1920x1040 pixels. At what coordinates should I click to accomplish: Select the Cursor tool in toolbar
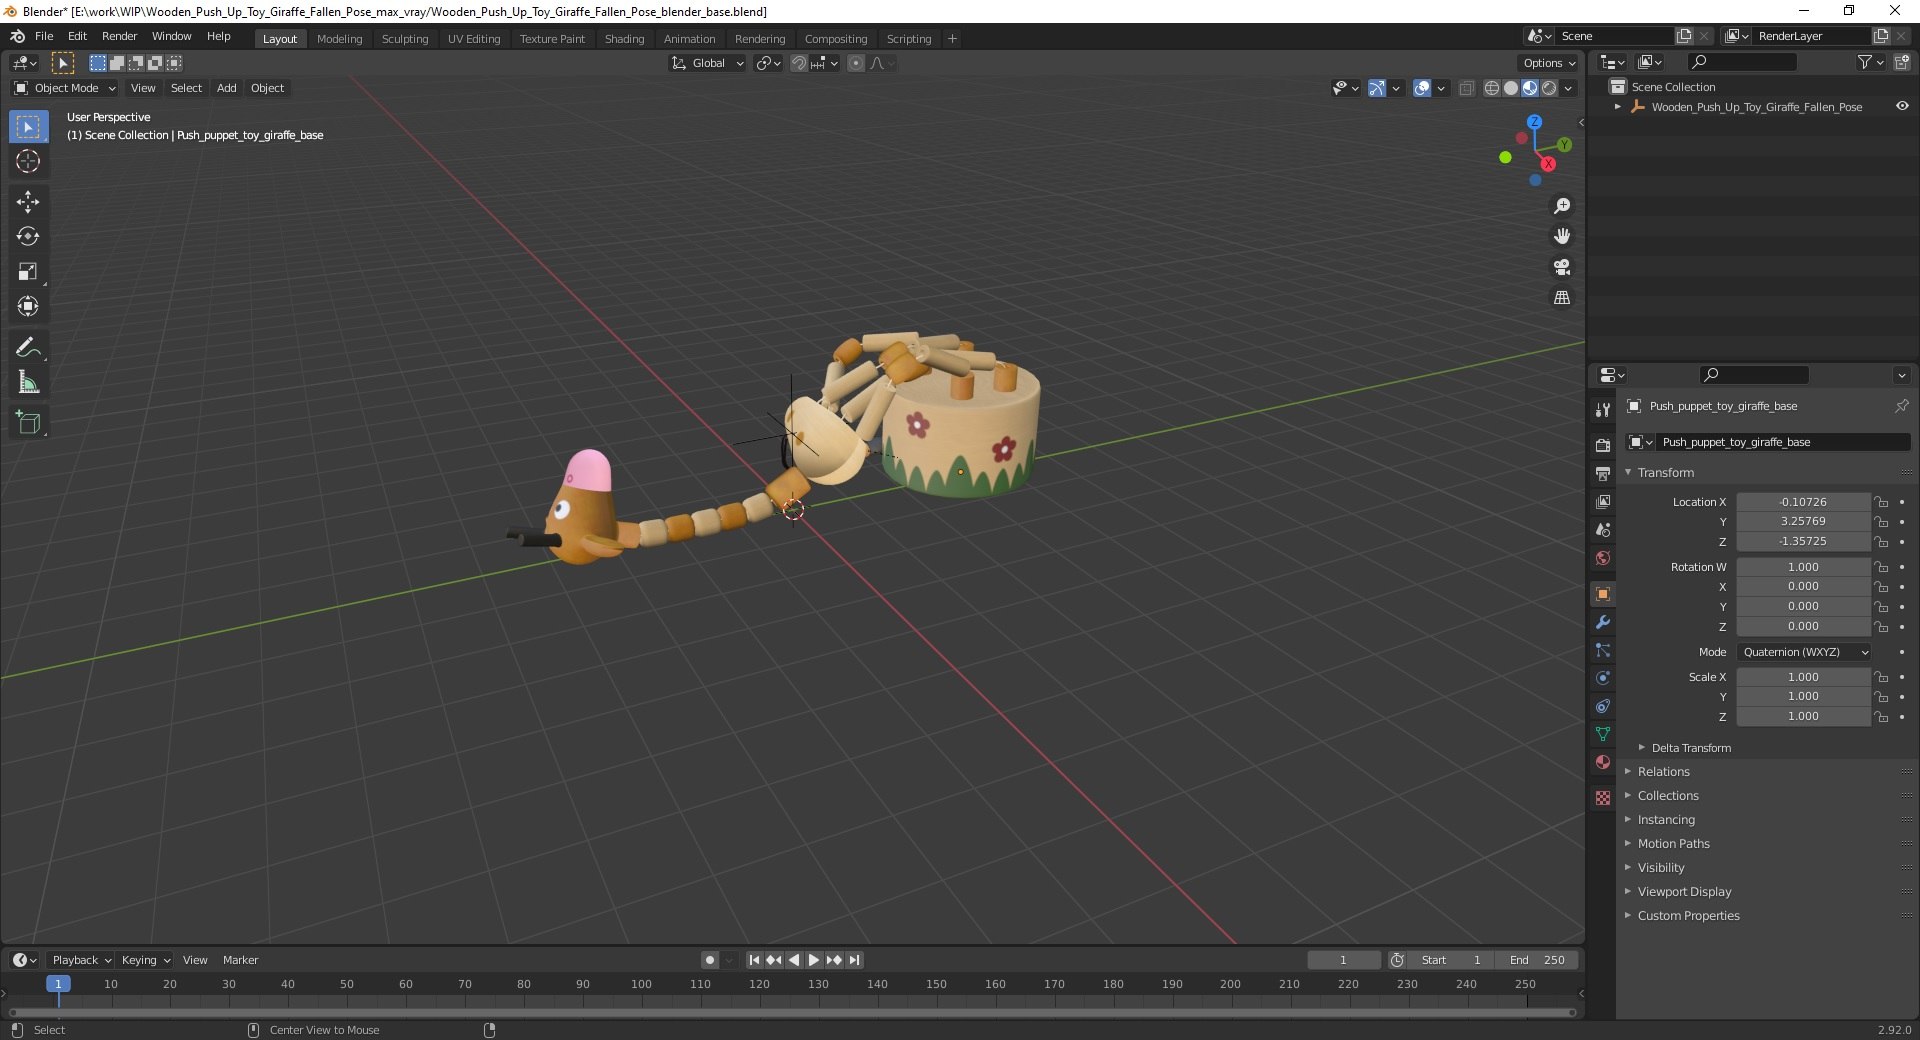click(x=28, y=161)
